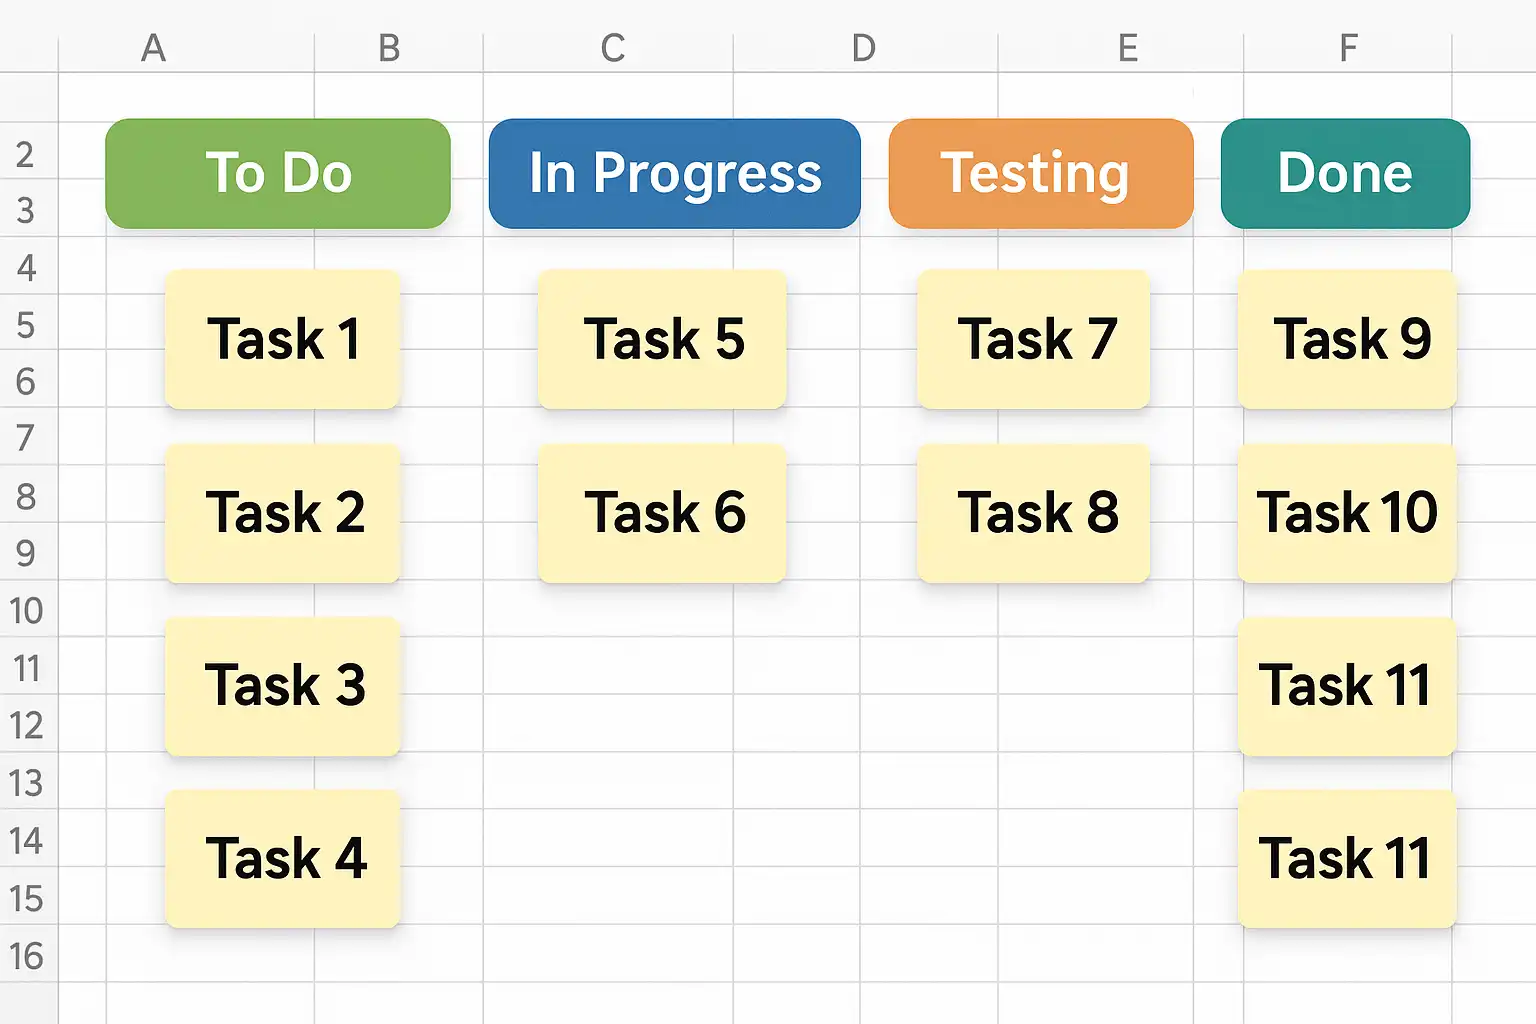Select the Task 2 card

coord(283,513)
